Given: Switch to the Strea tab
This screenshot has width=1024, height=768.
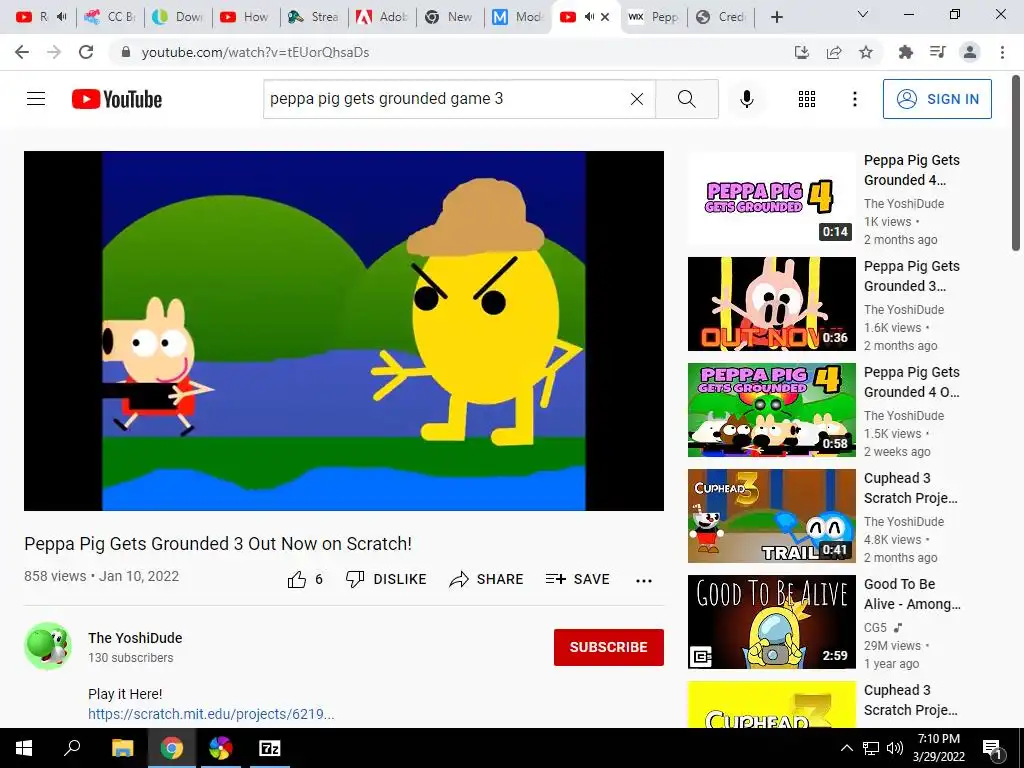Looking at the screenshot, I should pos(313,17).
